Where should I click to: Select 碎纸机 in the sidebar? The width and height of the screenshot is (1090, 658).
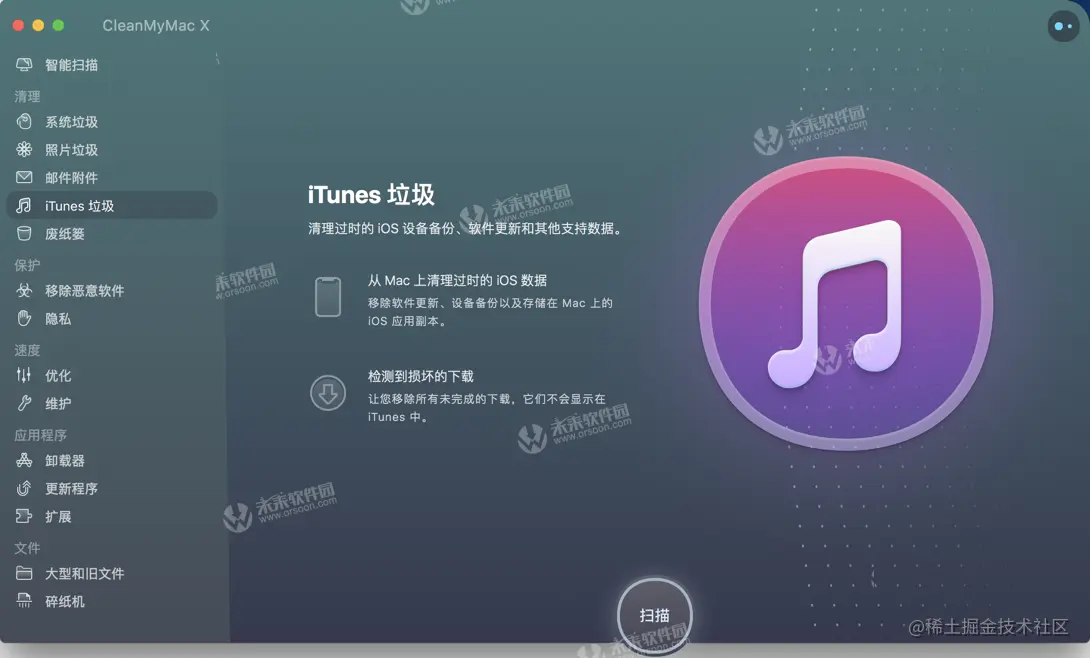pyautogui.click(x=111, y=601)
